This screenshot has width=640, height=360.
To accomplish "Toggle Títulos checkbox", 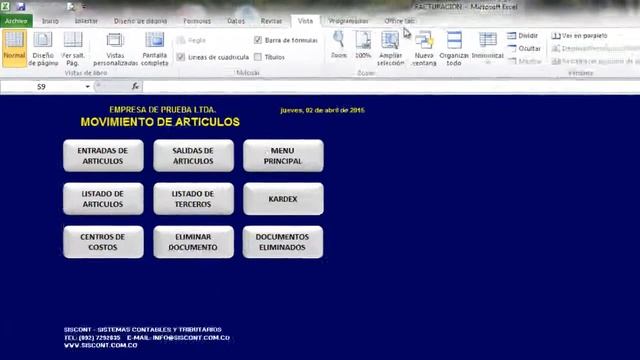I will [258, 57].
